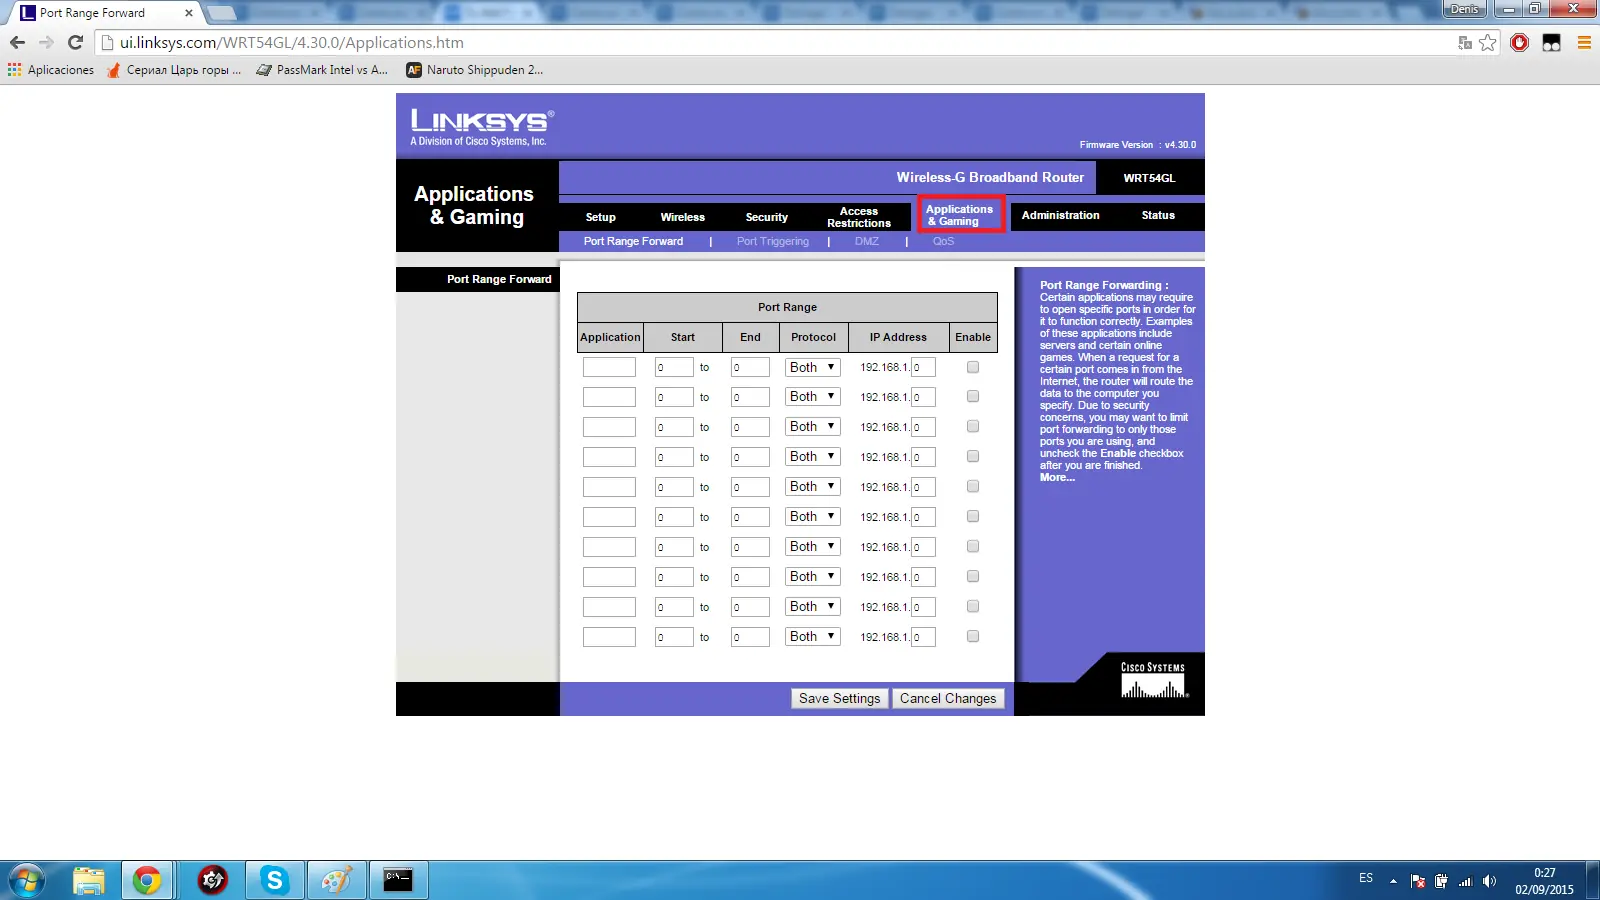Viewport: 1600px width, 900px height.
Task: Toggle the eighth row Enable checkbox
Action: pyautogui.click(x=973, y=577)
